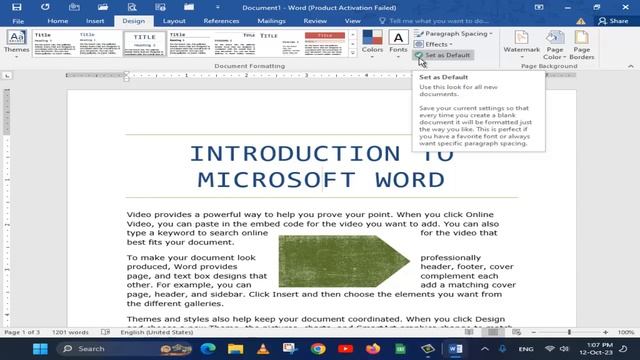Click the tab selector at ruler corner
640x360 pixels.
point(7,76)
